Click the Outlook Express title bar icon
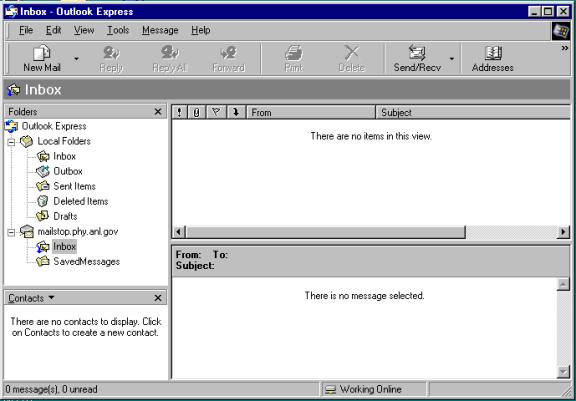This screenshot has width=576, height=401. pyautogui.click(x=11, y=11)
